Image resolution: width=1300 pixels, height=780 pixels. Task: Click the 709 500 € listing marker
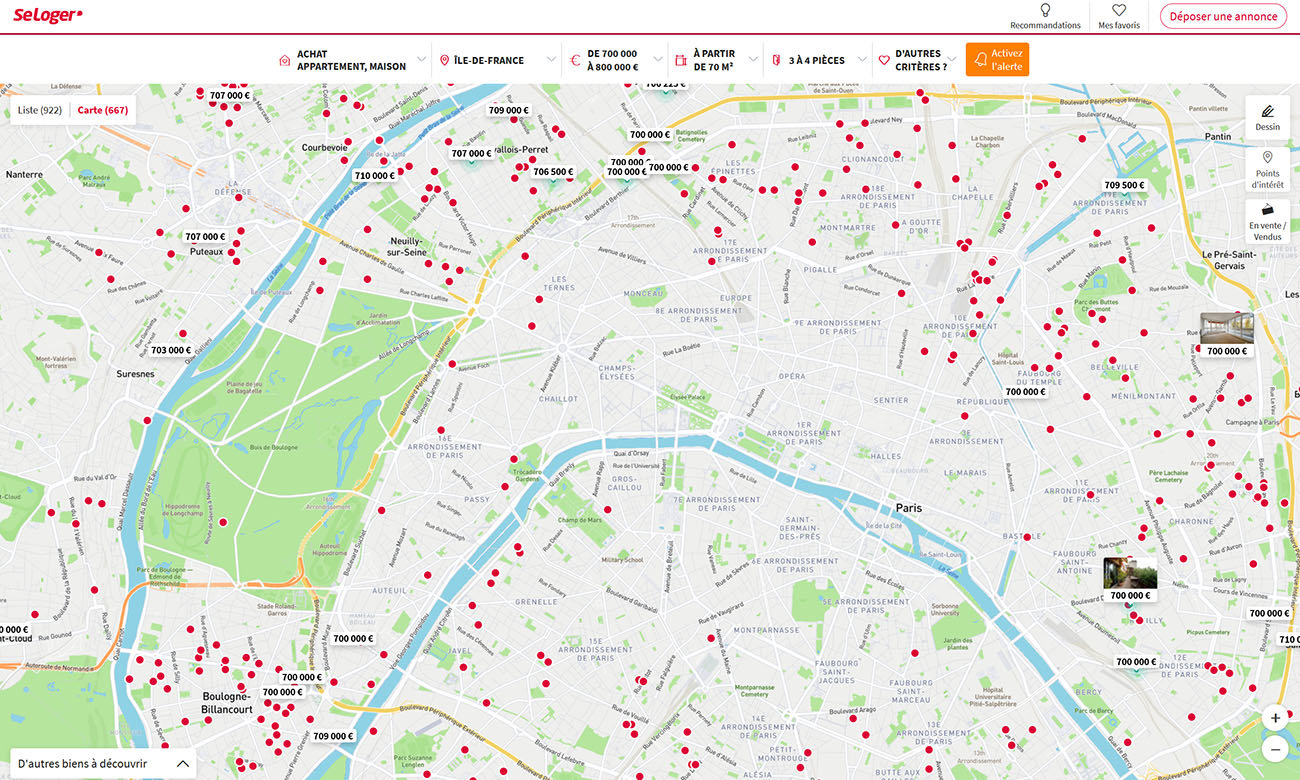click(1124, 185)
